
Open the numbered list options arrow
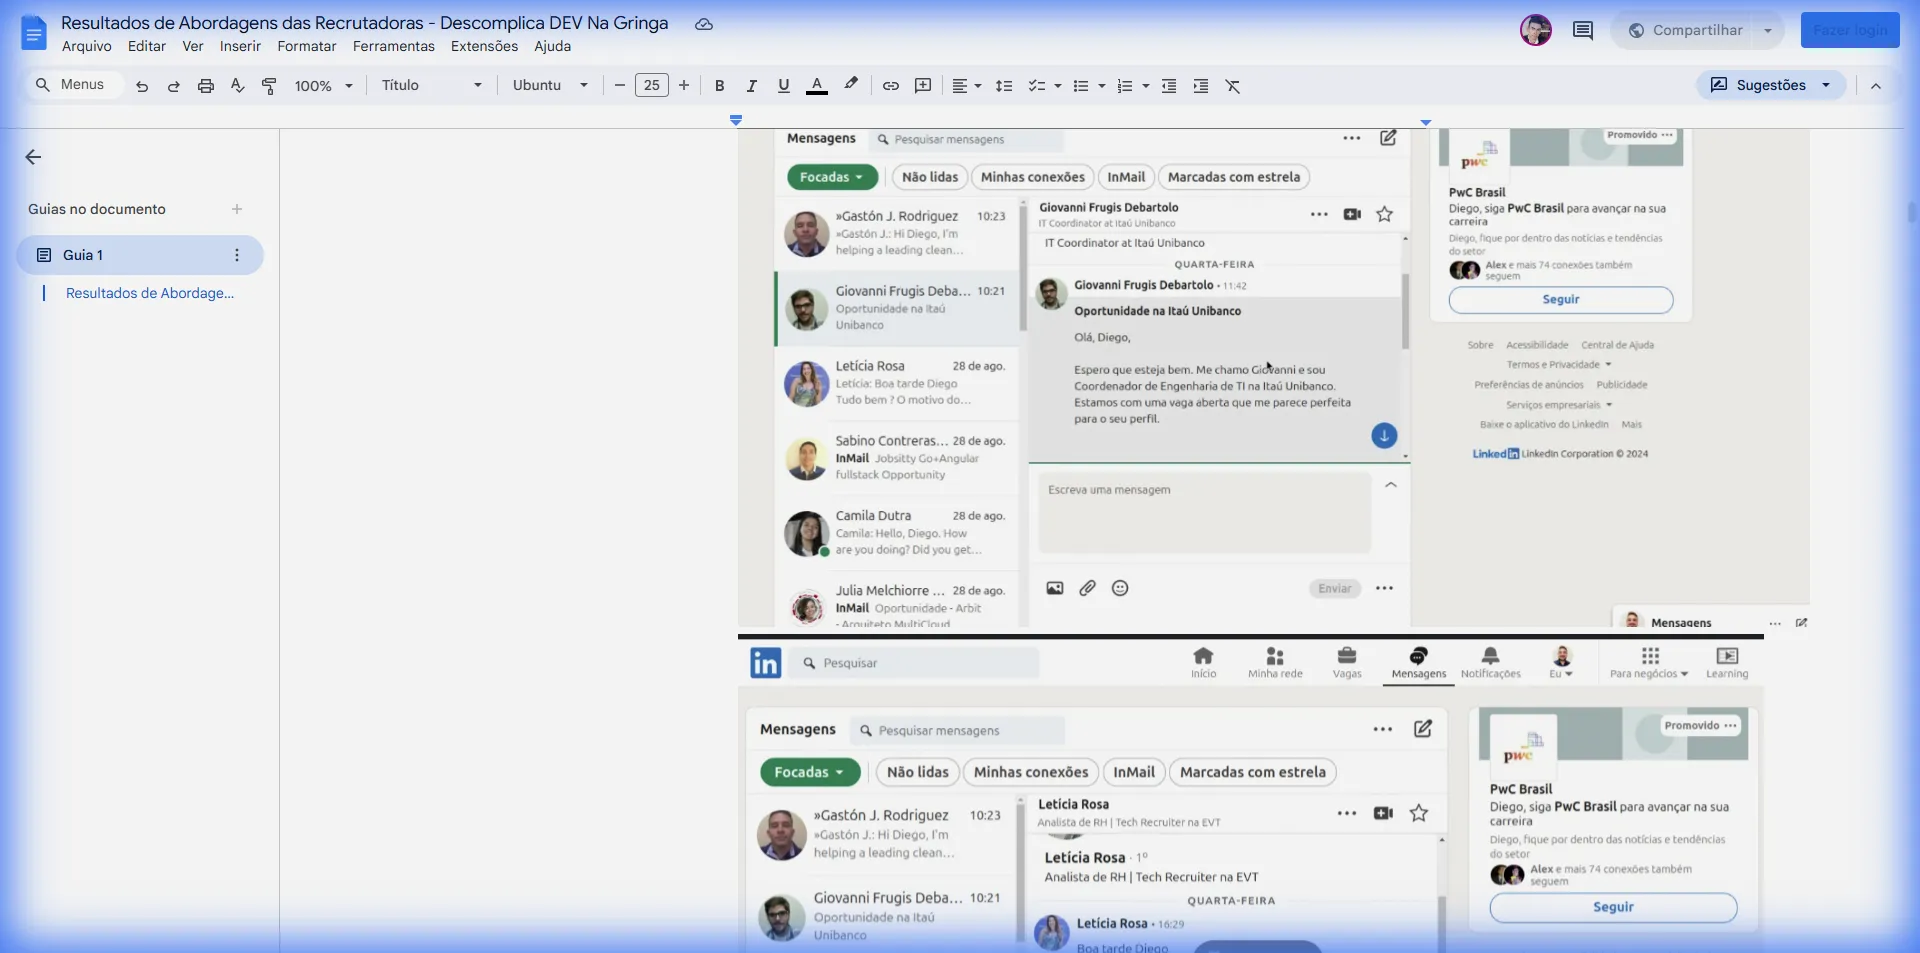[1146, 86]
